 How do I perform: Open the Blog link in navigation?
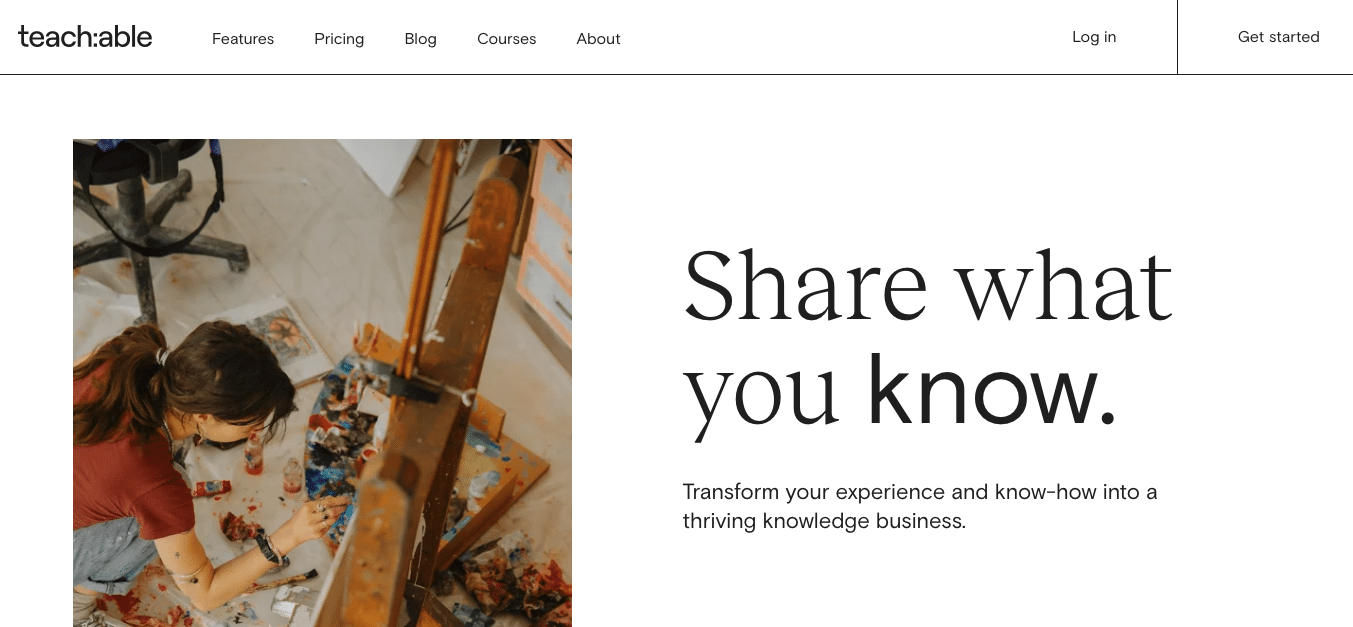420,39
